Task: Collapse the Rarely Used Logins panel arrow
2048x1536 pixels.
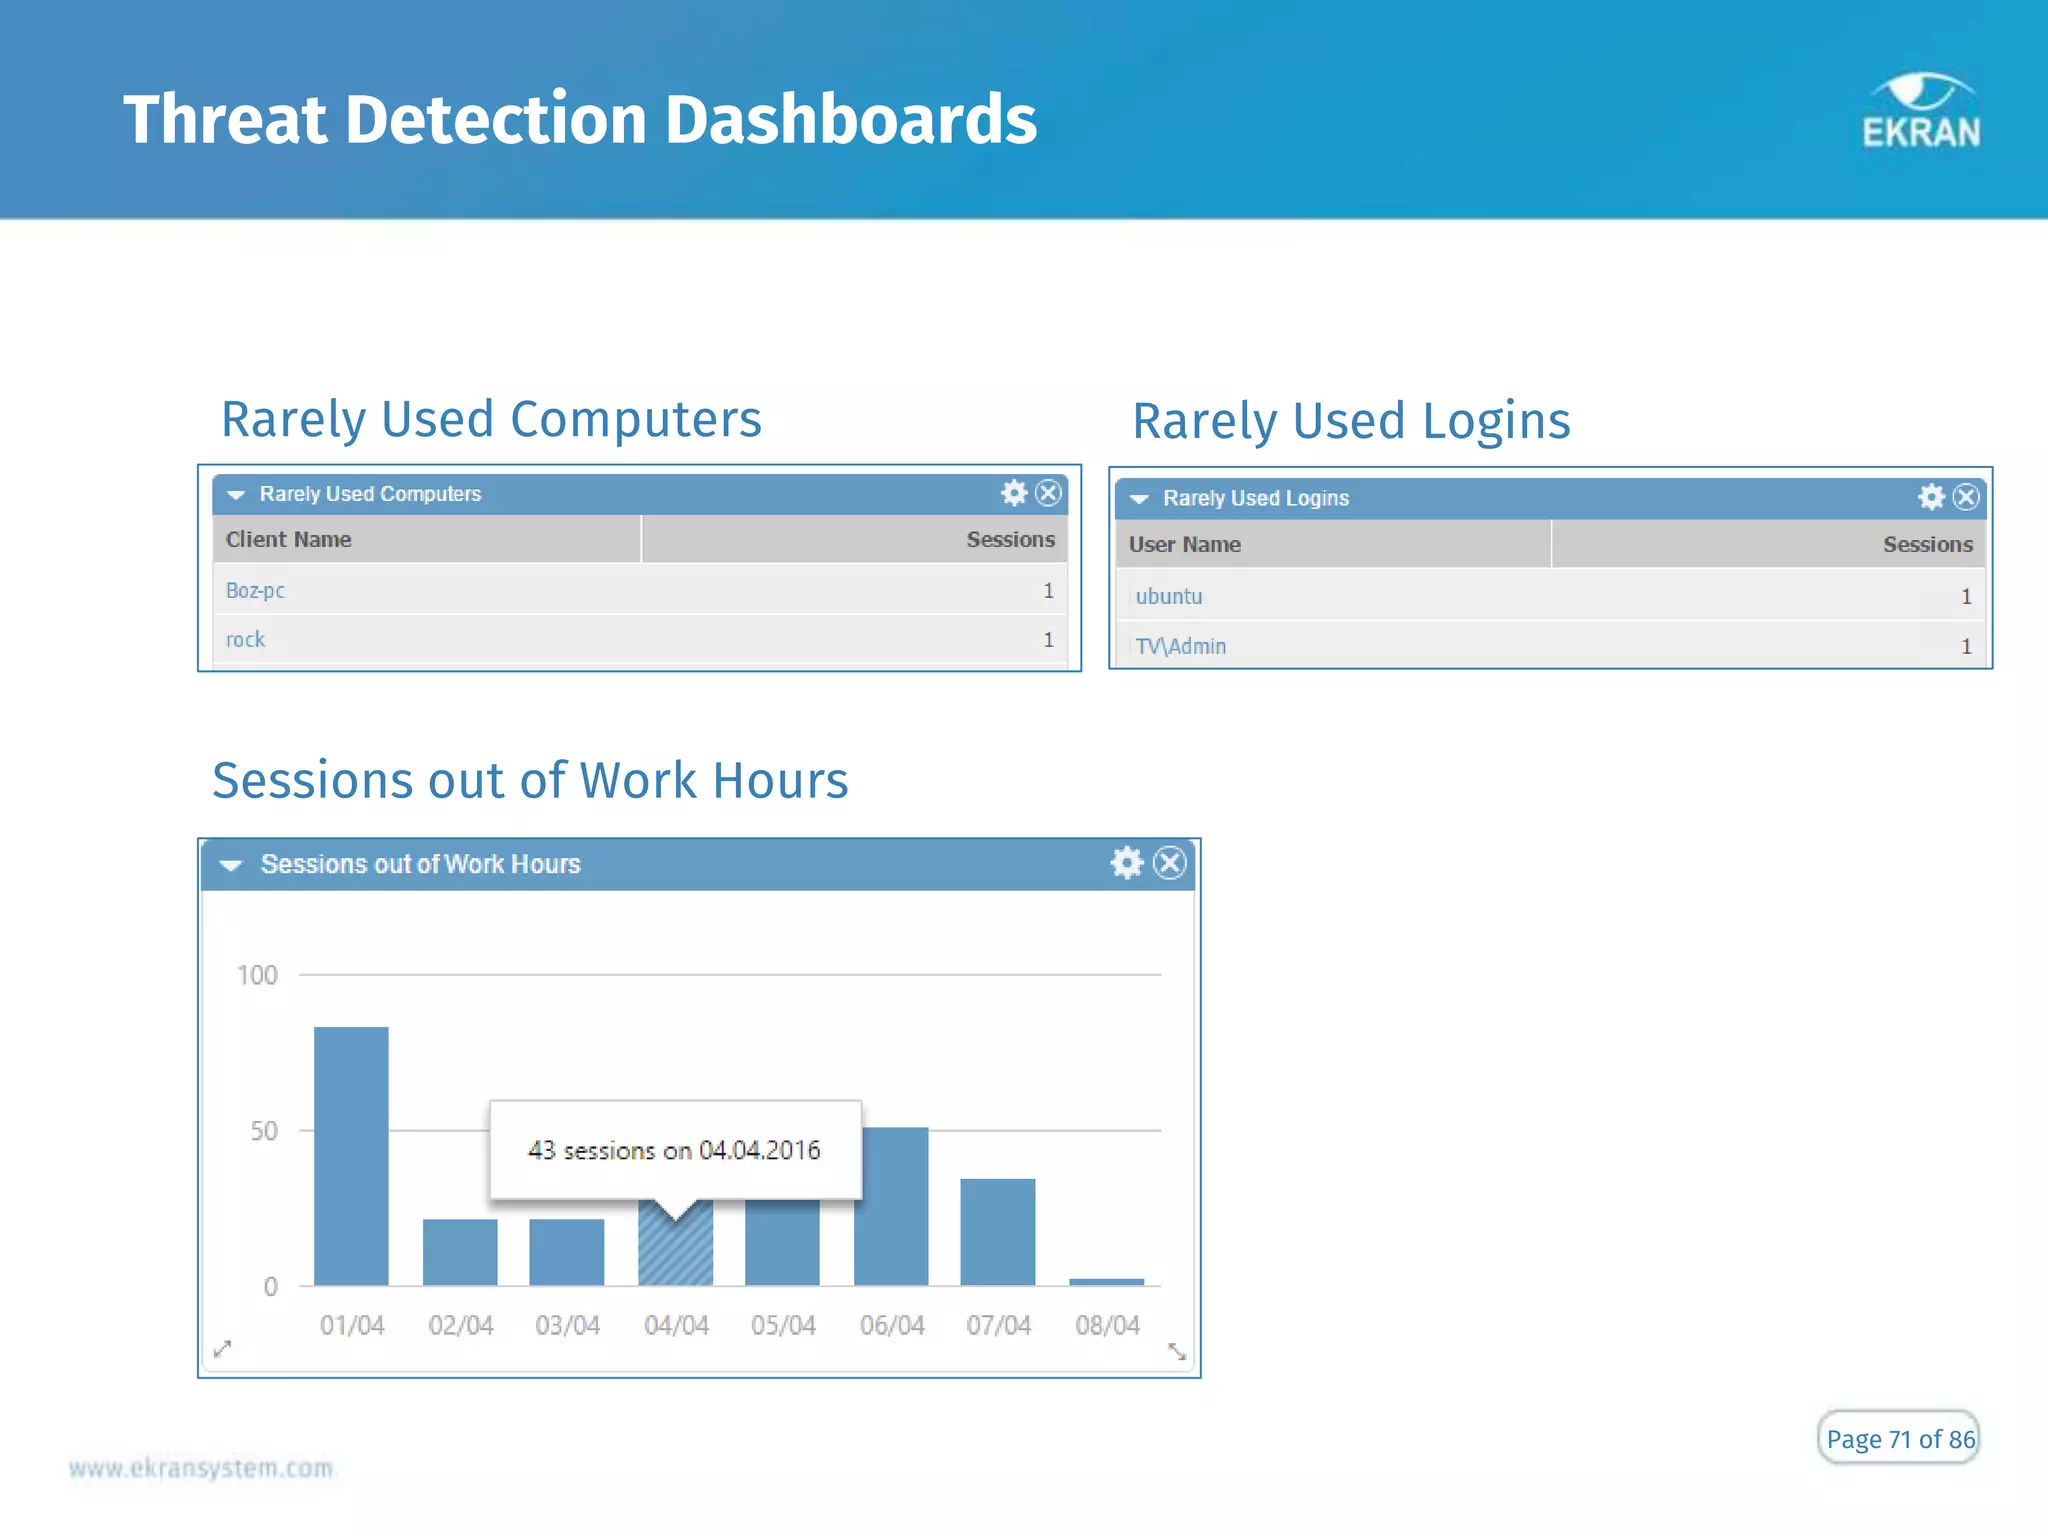Action: [x=1139, y=498]
